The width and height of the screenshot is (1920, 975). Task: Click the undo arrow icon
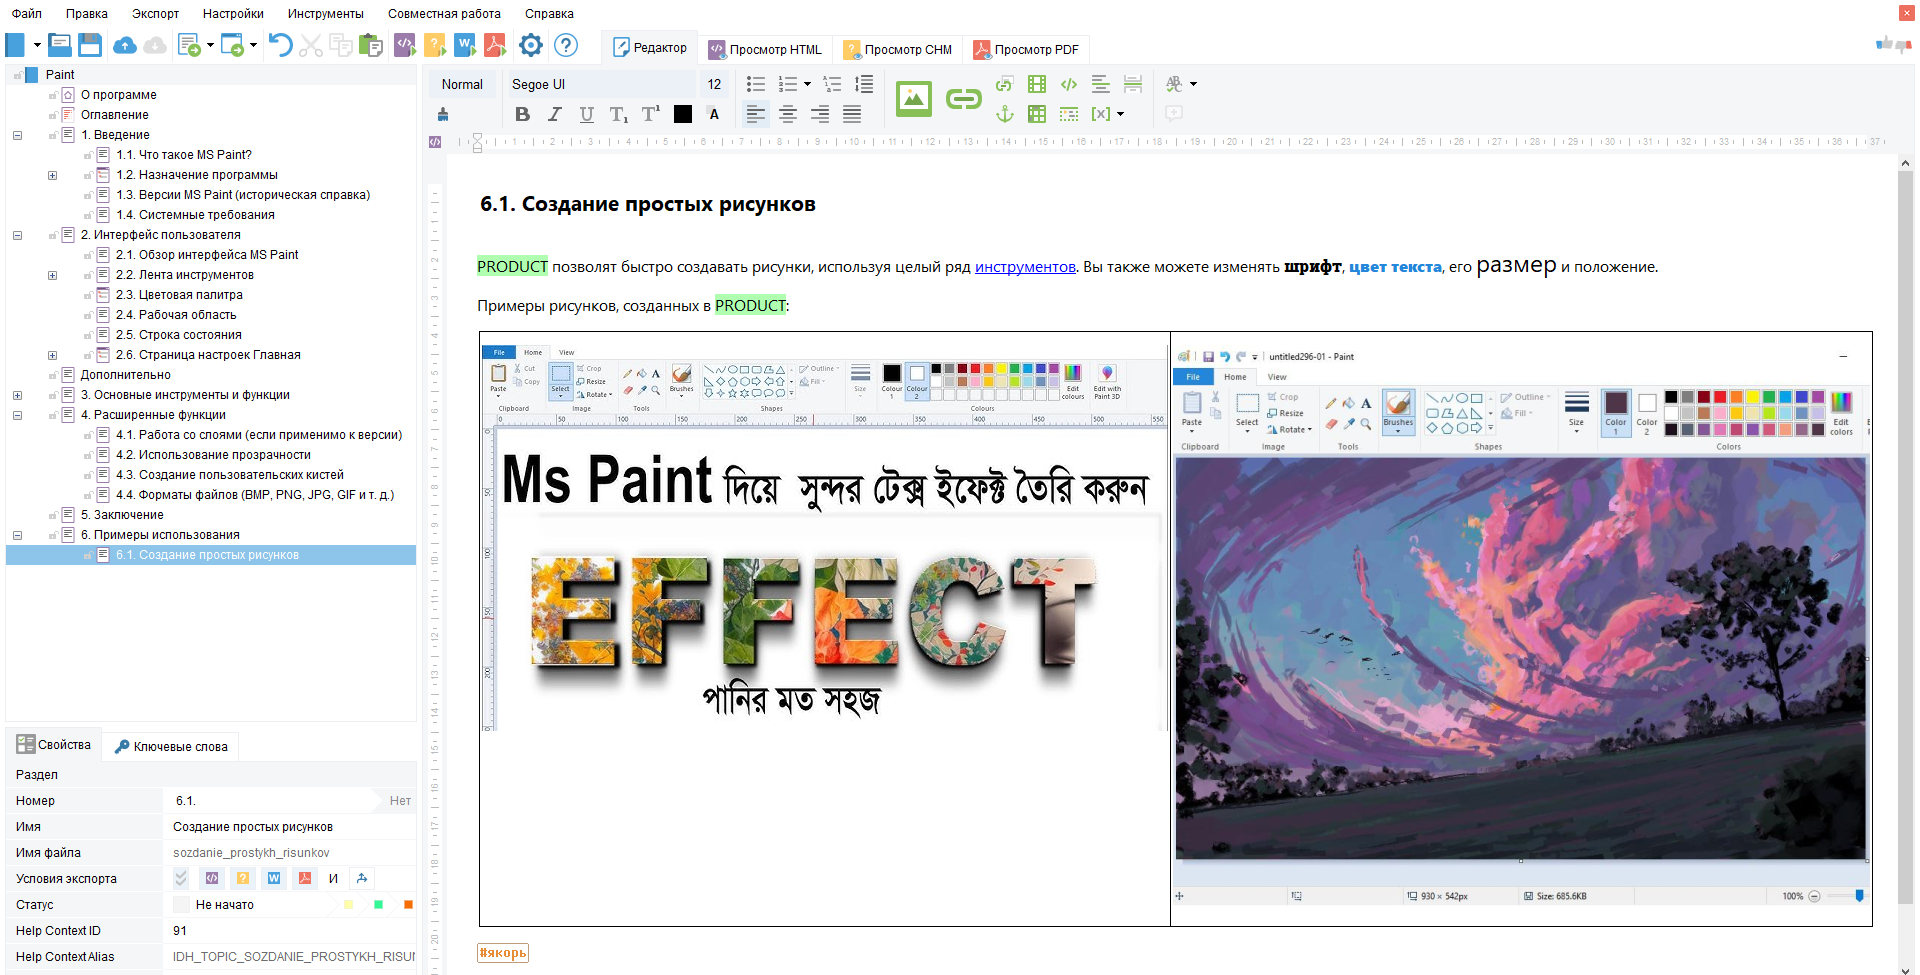(280, 45)
